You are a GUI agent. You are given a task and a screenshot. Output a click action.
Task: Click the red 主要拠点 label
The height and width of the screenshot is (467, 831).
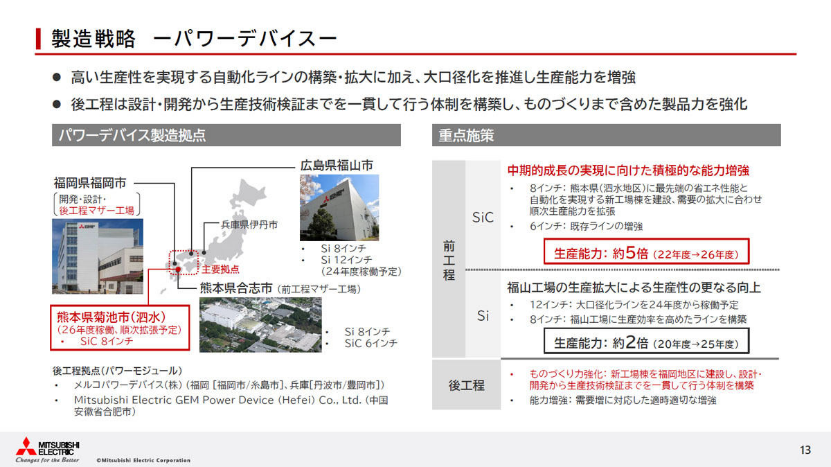[220, 269]
